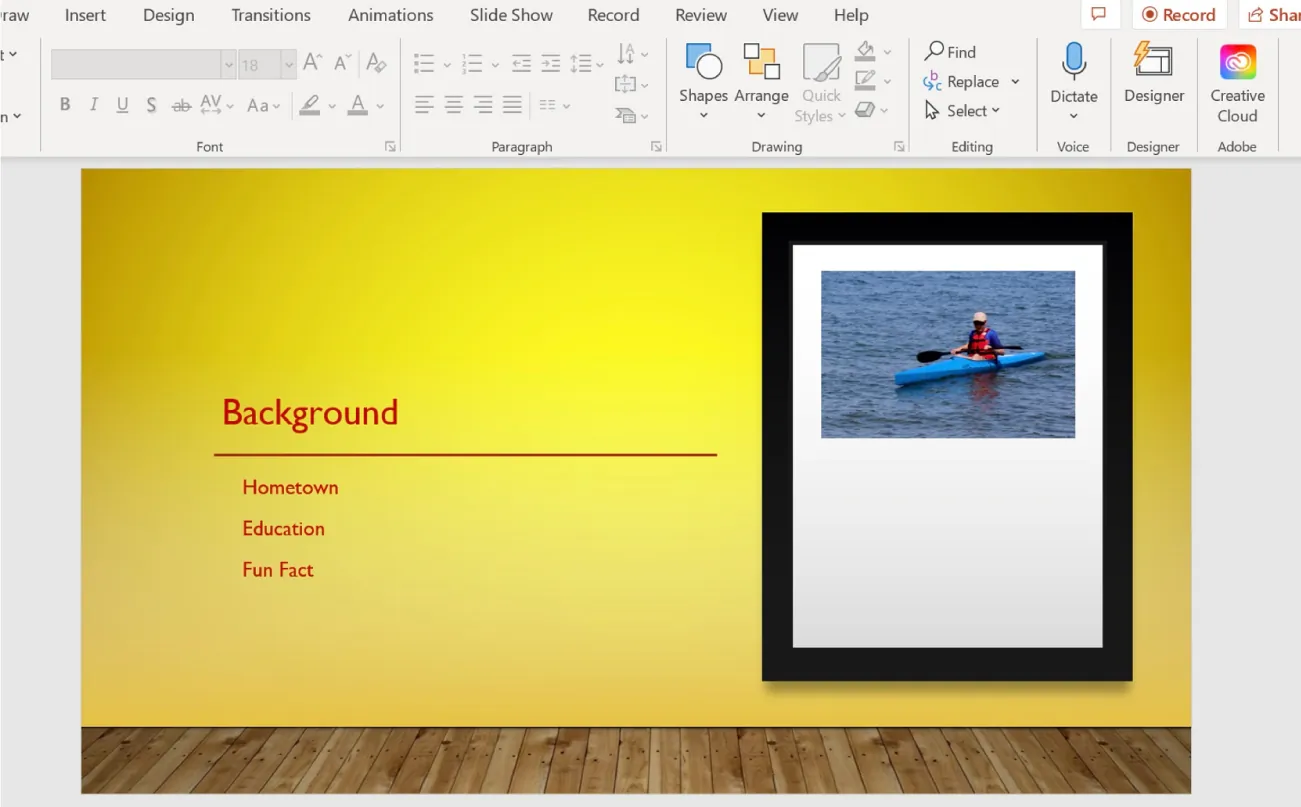Image resolution: width=1301 pixels, height=807 pixels.
Task: Open the Slide Show menu
Action: click(511, 15)
